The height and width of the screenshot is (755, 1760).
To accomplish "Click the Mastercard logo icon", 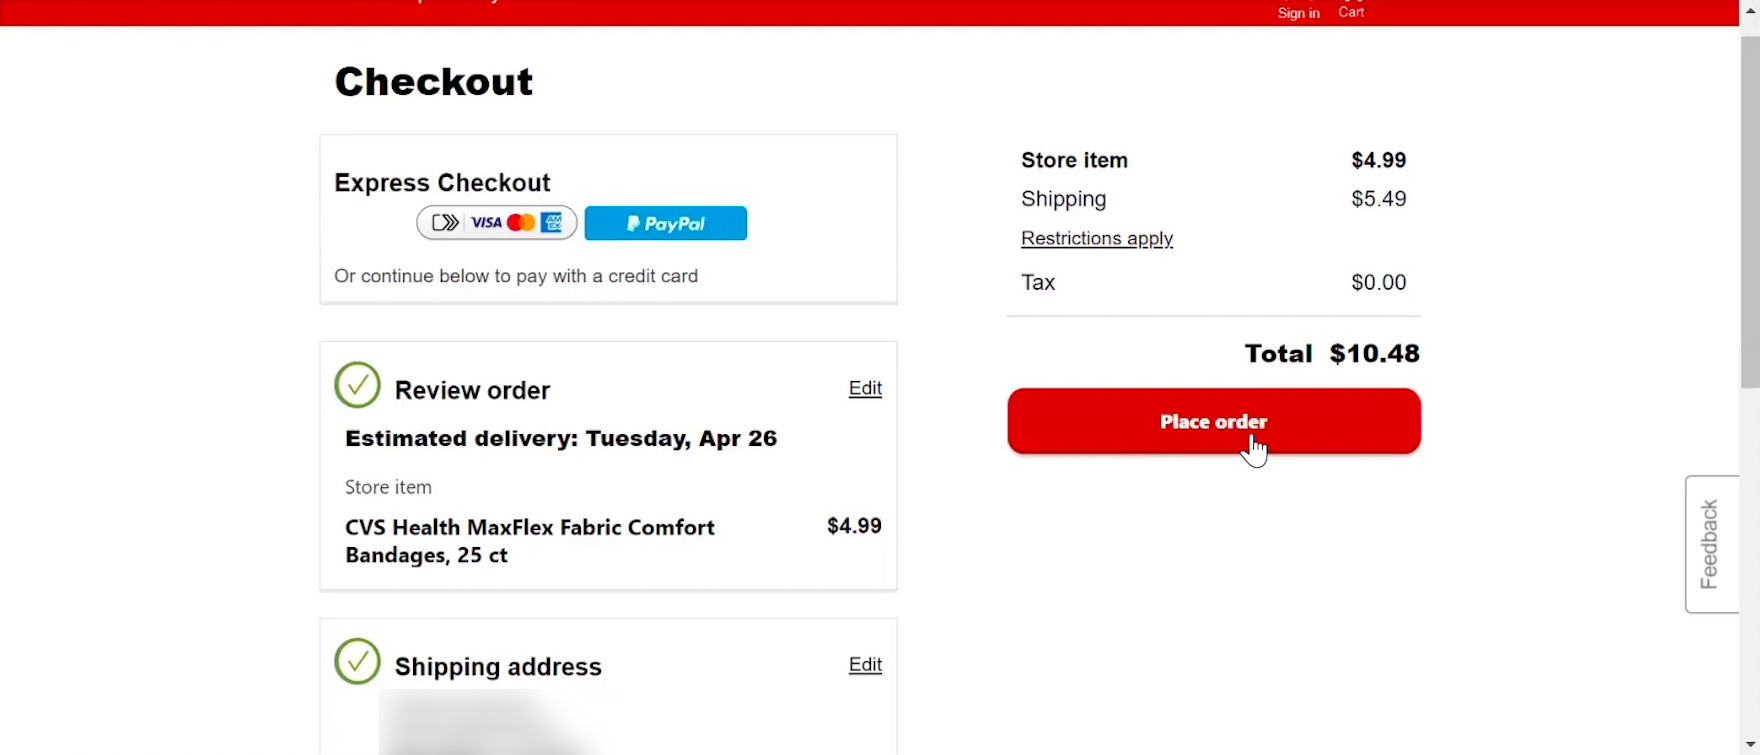I will (x=521, y=222).
